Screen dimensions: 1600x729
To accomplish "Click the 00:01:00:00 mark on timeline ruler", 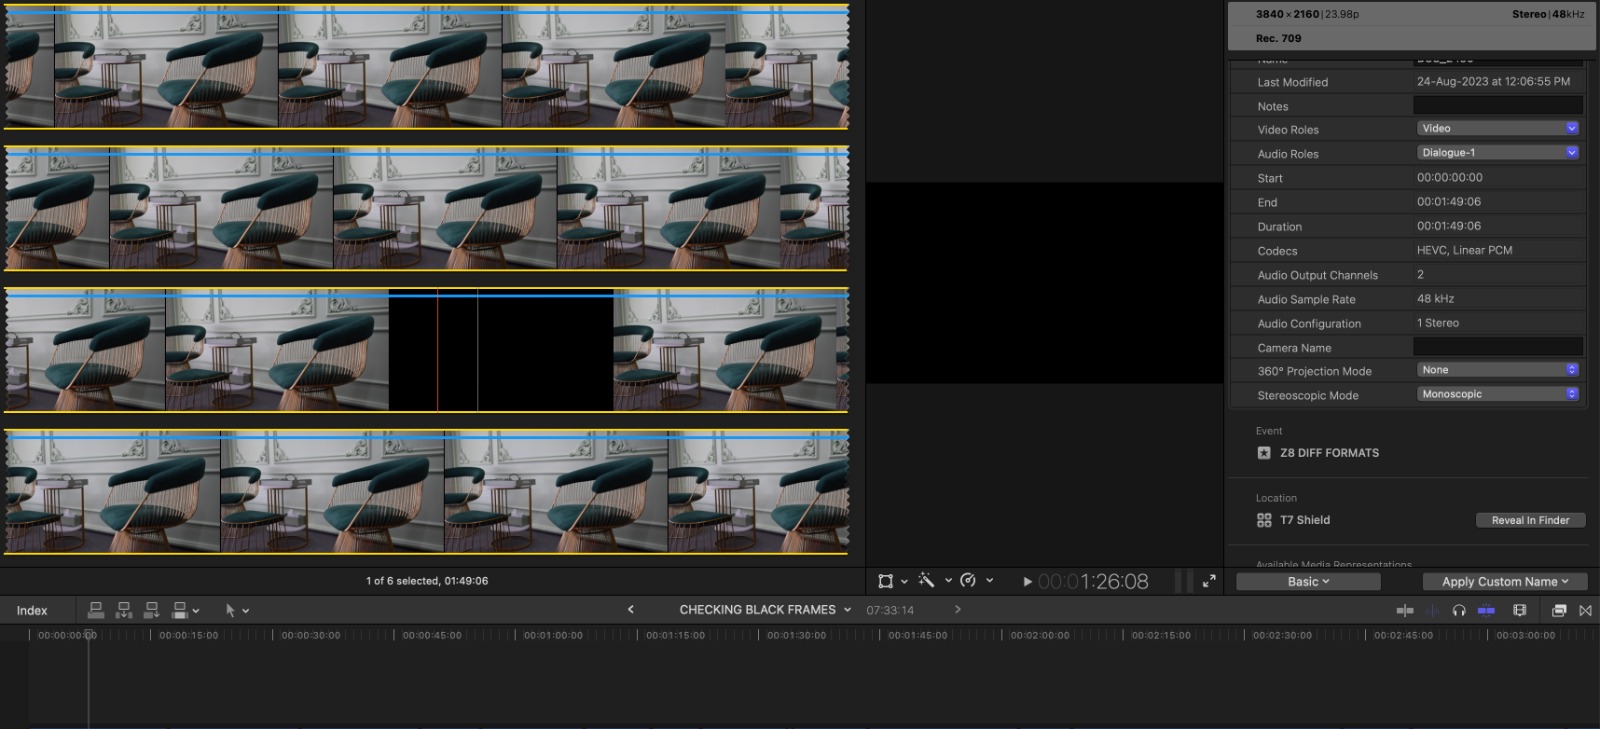I will pos(553,635).
